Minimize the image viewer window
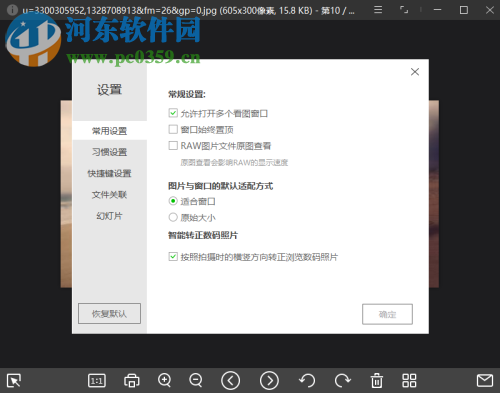This screenshot has height=393, width=500. coord(437,10)
